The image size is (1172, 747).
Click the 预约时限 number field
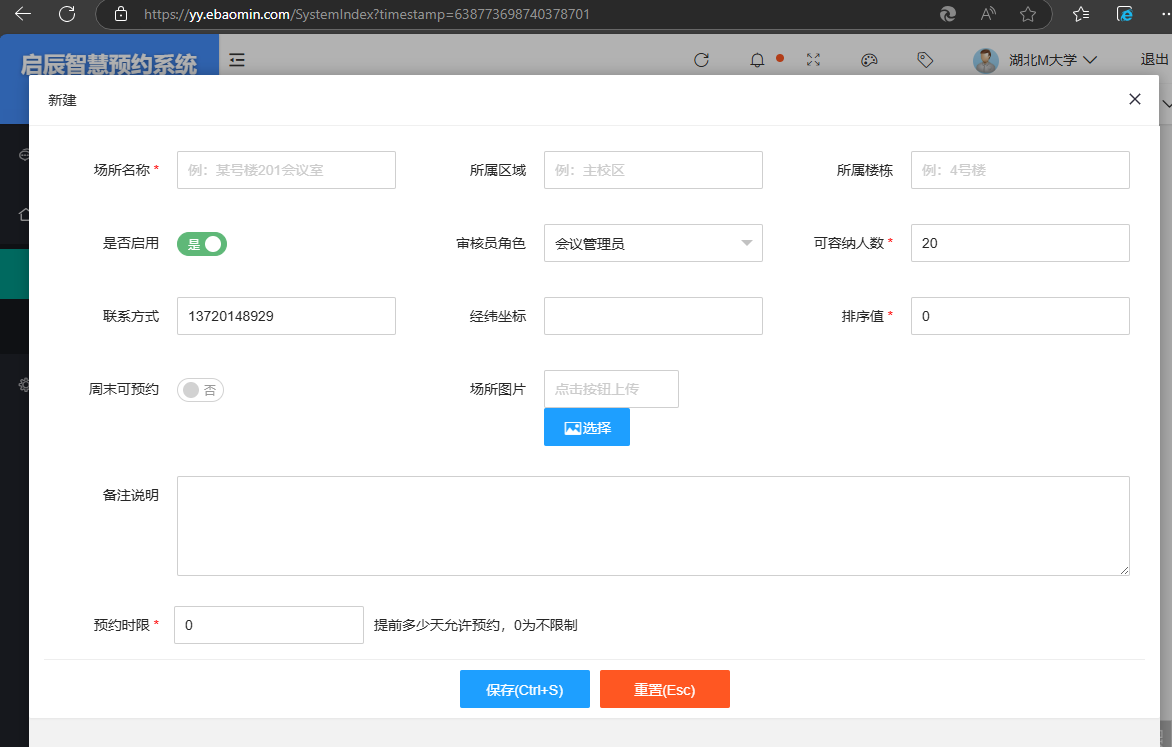tap(268, 625)
